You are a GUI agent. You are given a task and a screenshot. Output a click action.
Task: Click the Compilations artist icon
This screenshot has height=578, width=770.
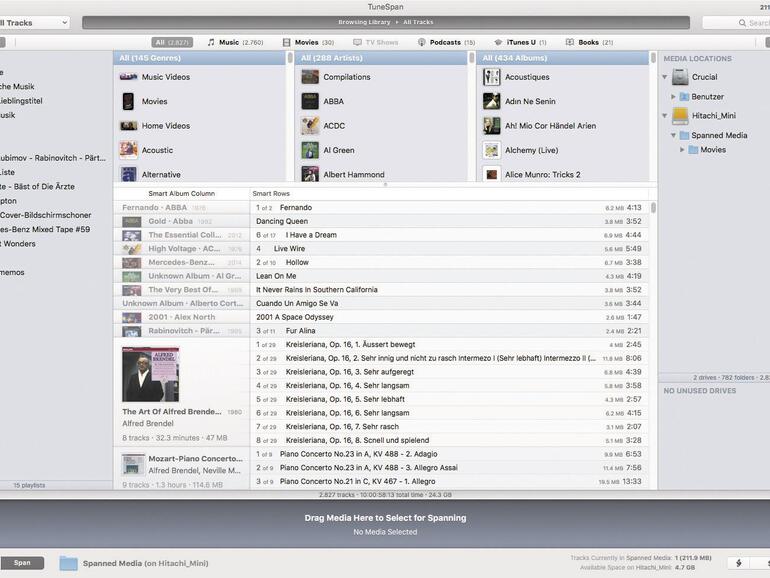click(x=310, y=77)
